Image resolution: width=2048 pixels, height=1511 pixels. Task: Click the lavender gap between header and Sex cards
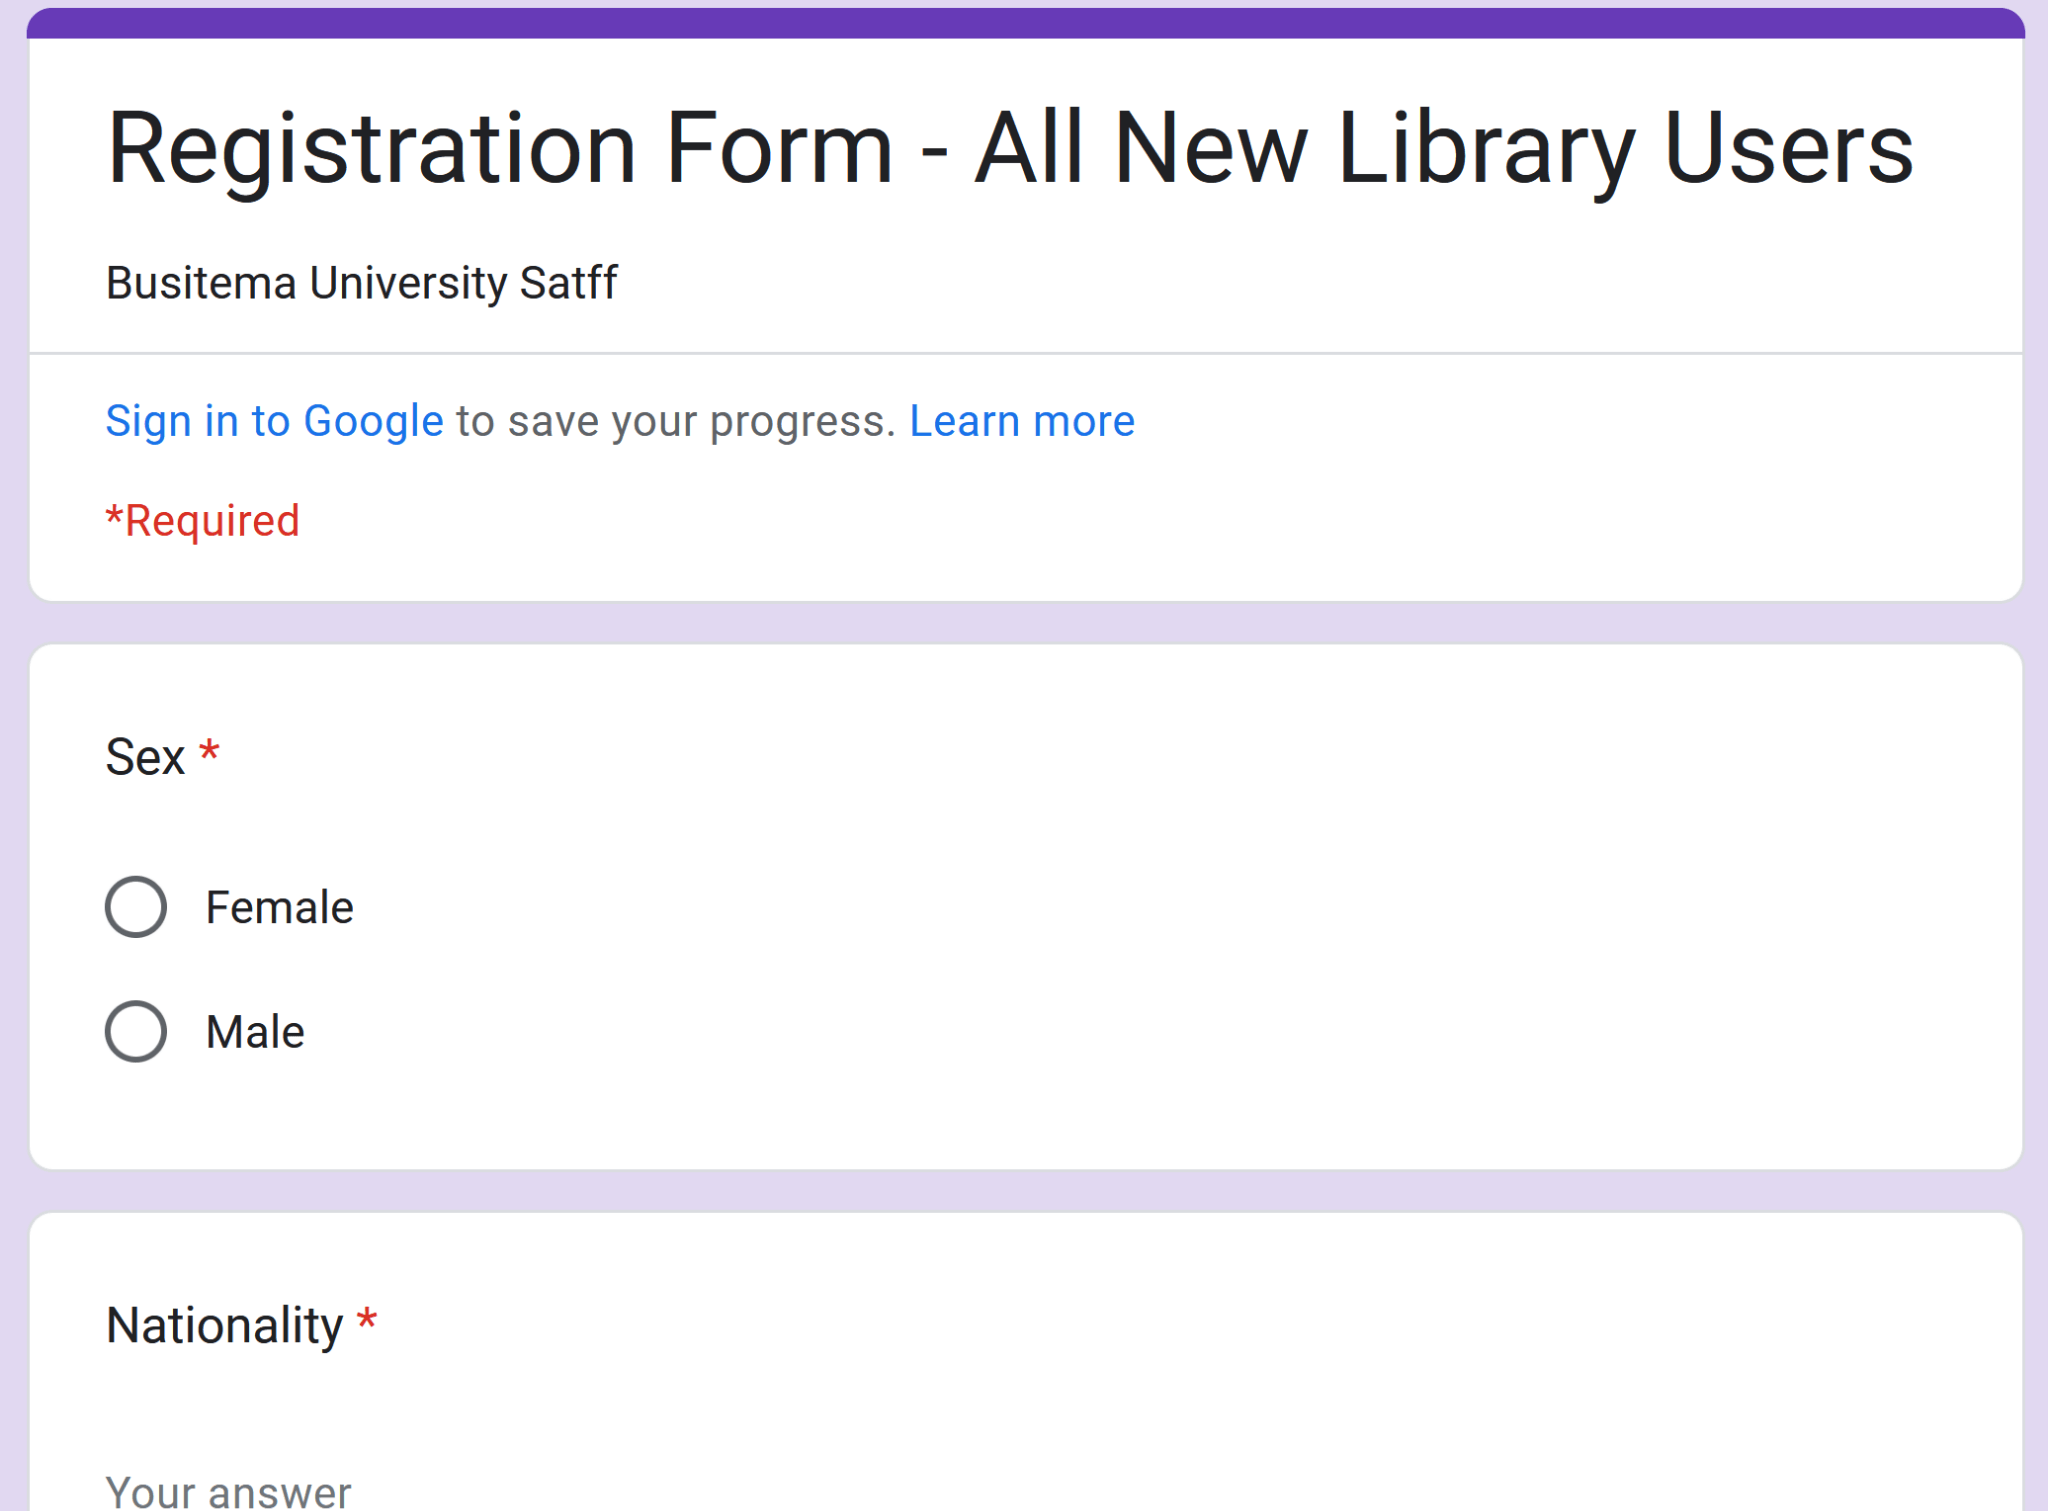pos(1024,623)
